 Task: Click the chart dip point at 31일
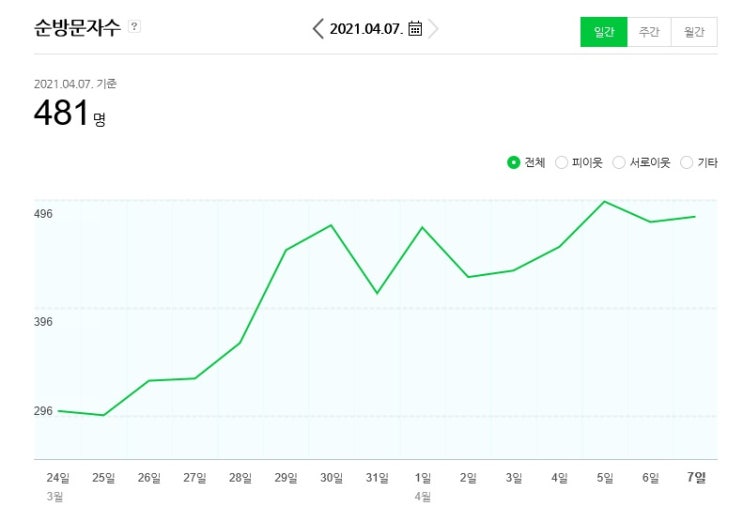[377, 293]
